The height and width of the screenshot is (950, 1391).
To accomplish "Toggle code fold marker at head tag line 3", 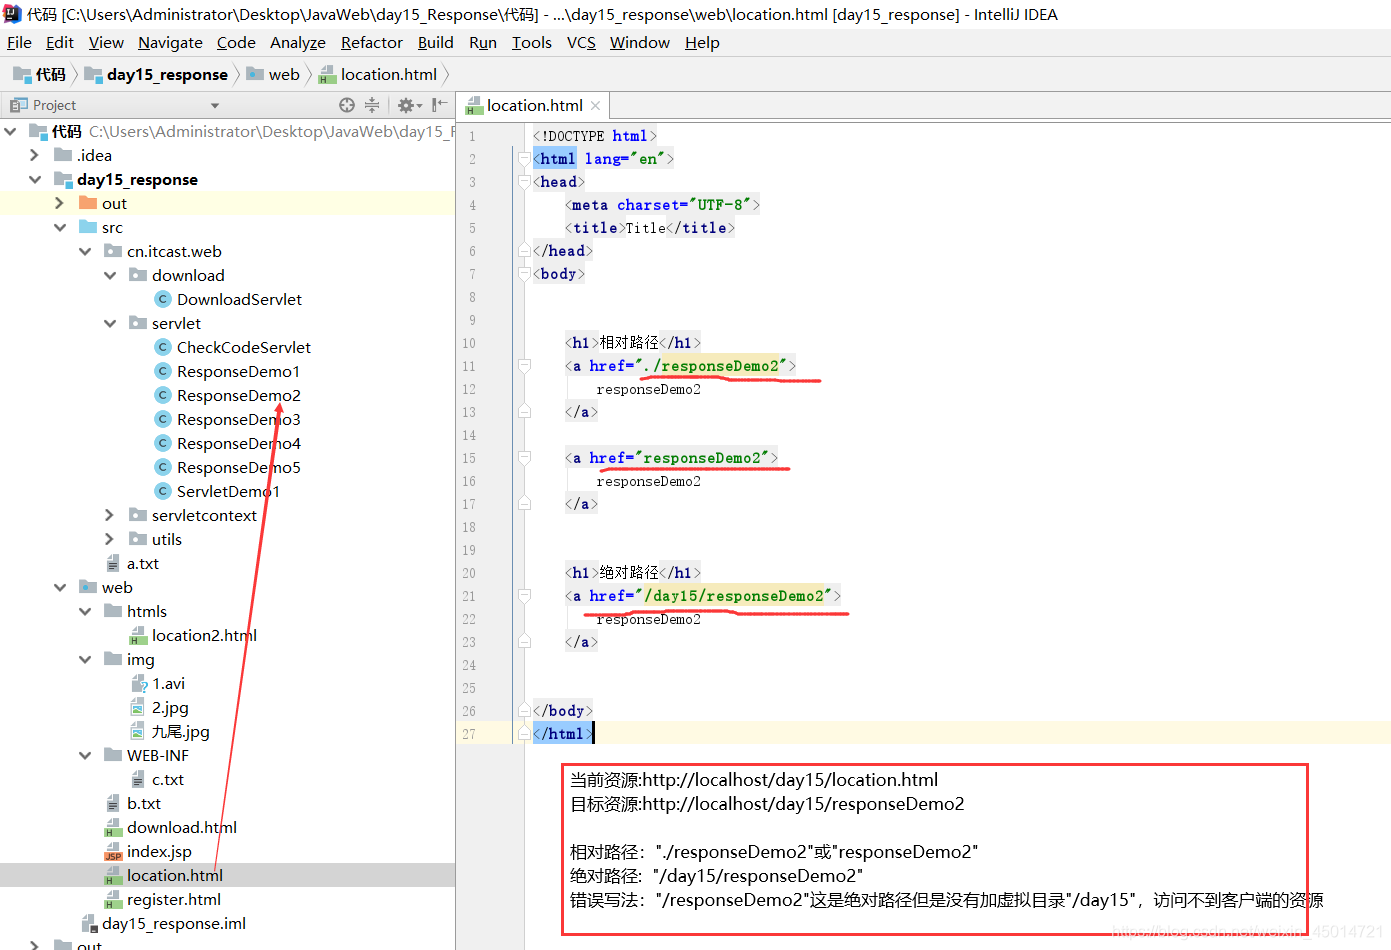I will click(524, 182).
